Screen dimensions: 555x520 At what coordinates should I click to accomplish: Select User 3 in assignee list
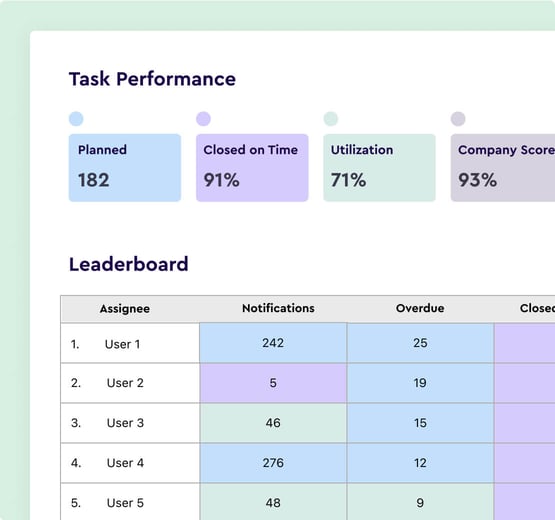[x=125, y=423]
